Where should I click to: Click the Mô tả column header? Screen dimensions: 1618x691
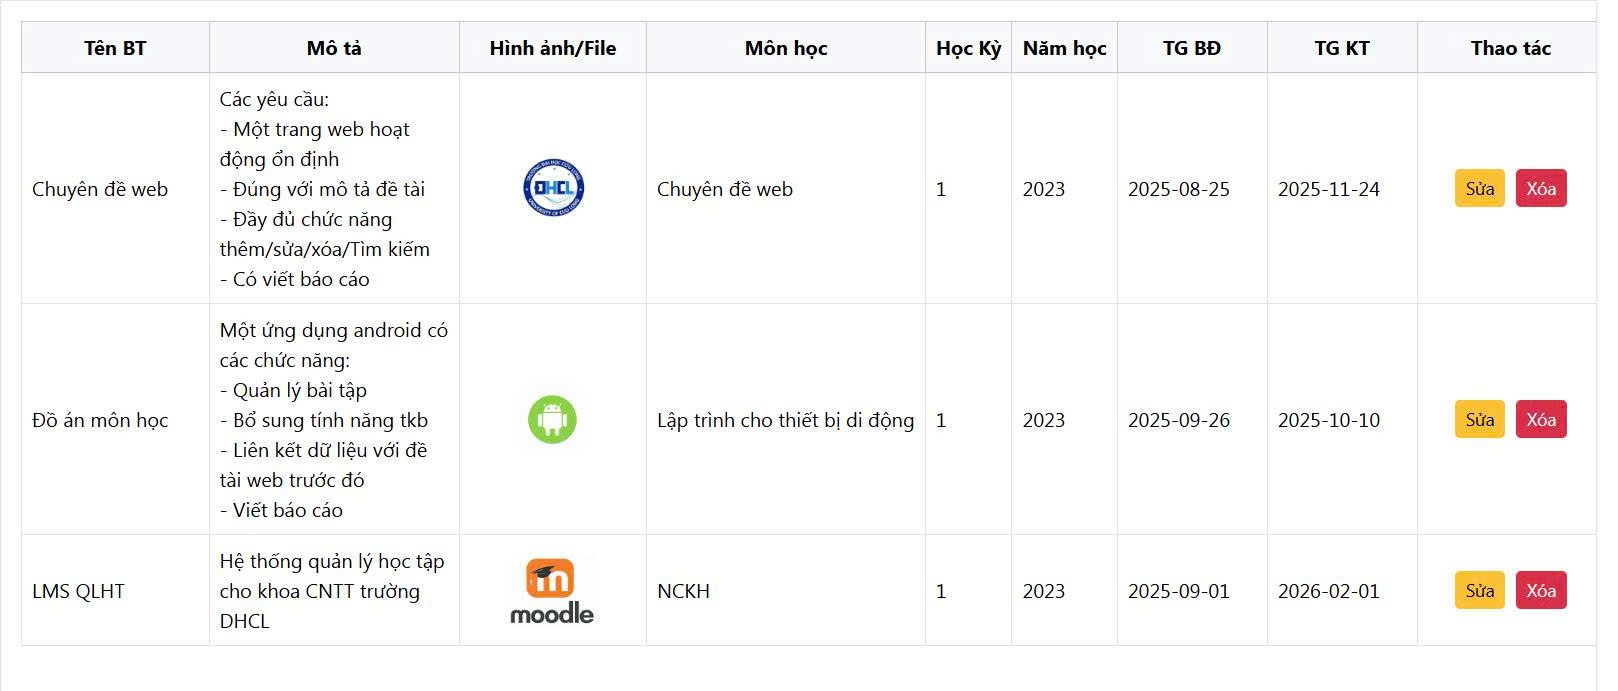334,48
